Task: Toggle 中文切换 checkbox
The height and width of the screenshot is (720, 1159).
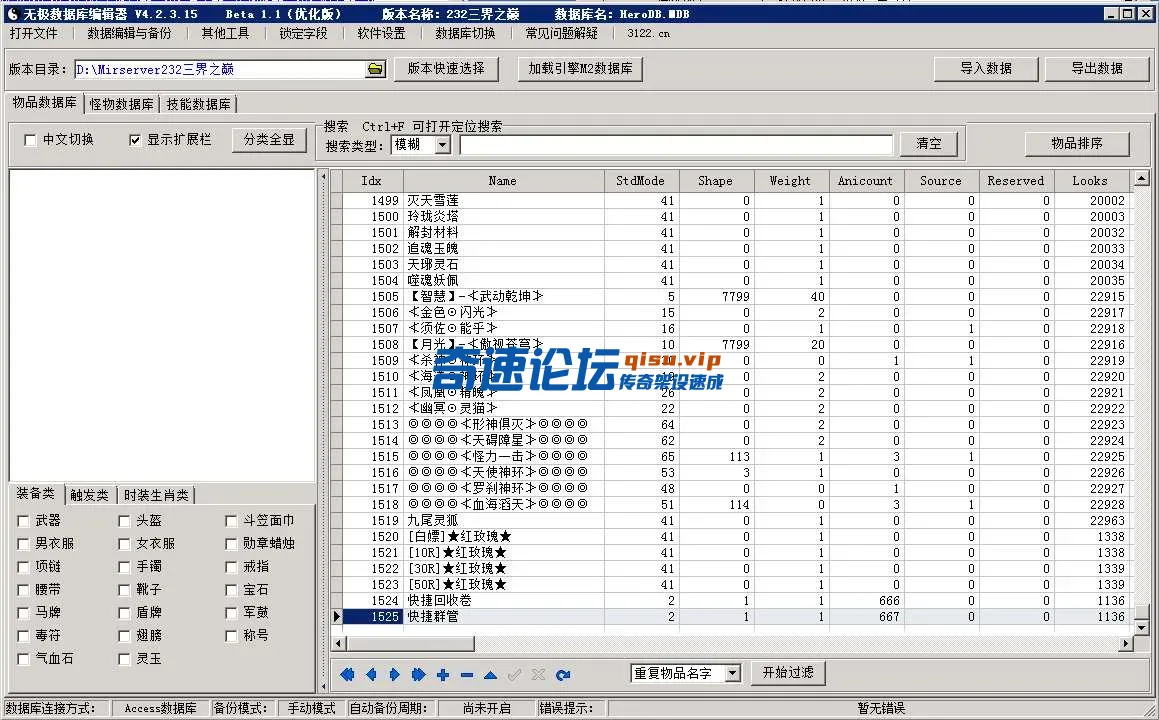Action: (x=30, y=140)
